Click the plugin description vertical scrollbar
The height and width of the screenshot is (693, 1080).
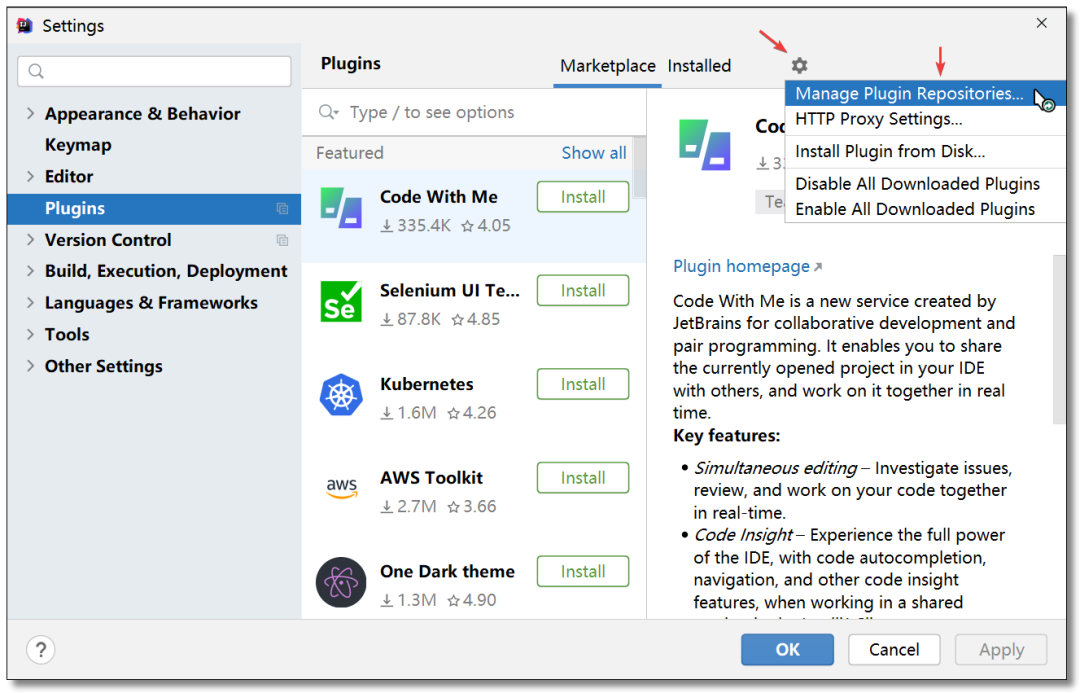(1059, 339)
